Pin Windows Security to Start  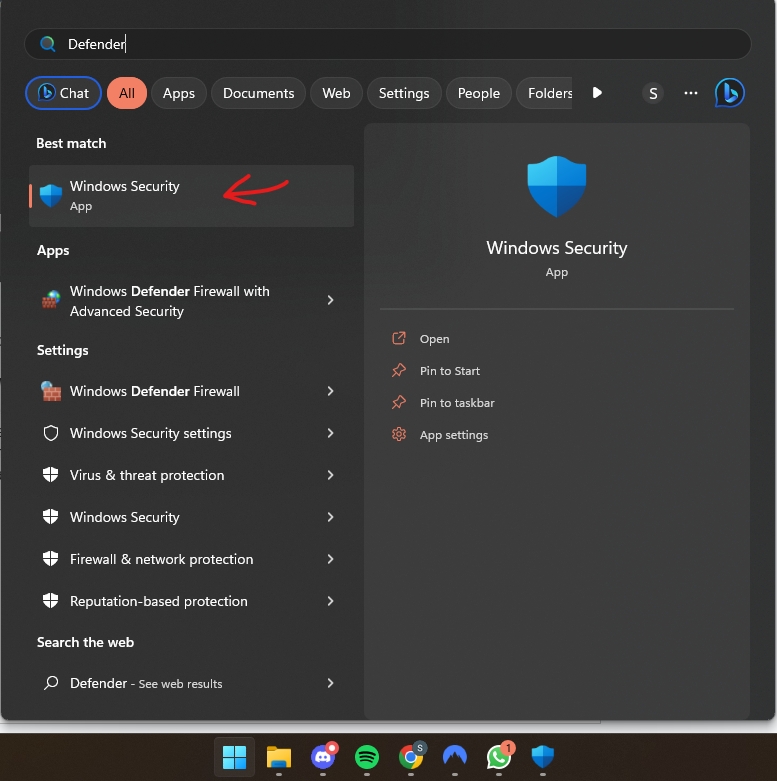click(449, 371)
